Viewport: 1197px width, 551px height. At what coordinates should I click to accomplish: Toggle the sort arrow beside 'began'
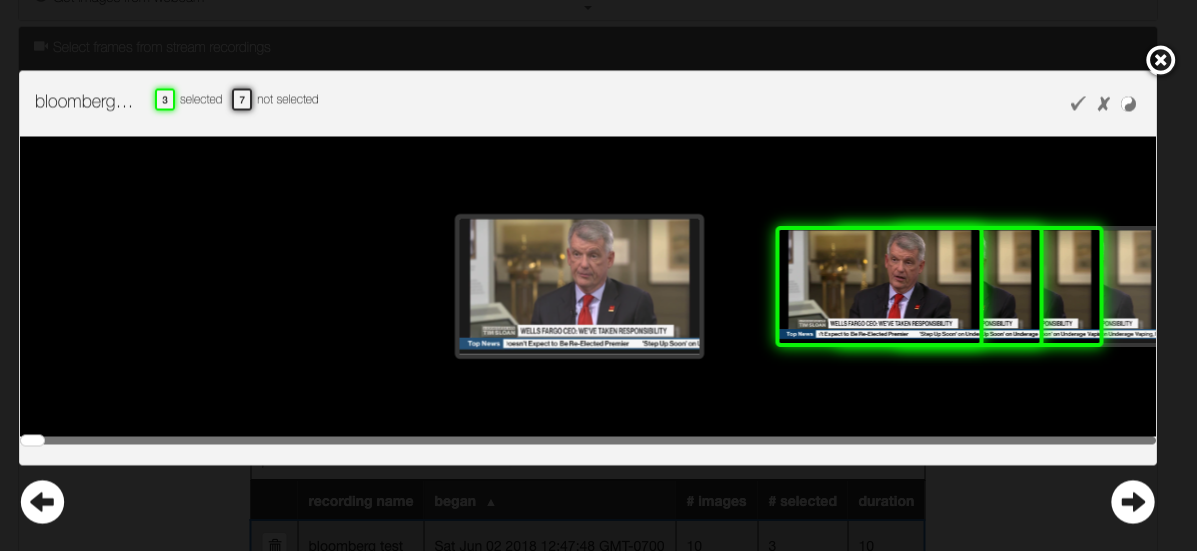(491, 502)
